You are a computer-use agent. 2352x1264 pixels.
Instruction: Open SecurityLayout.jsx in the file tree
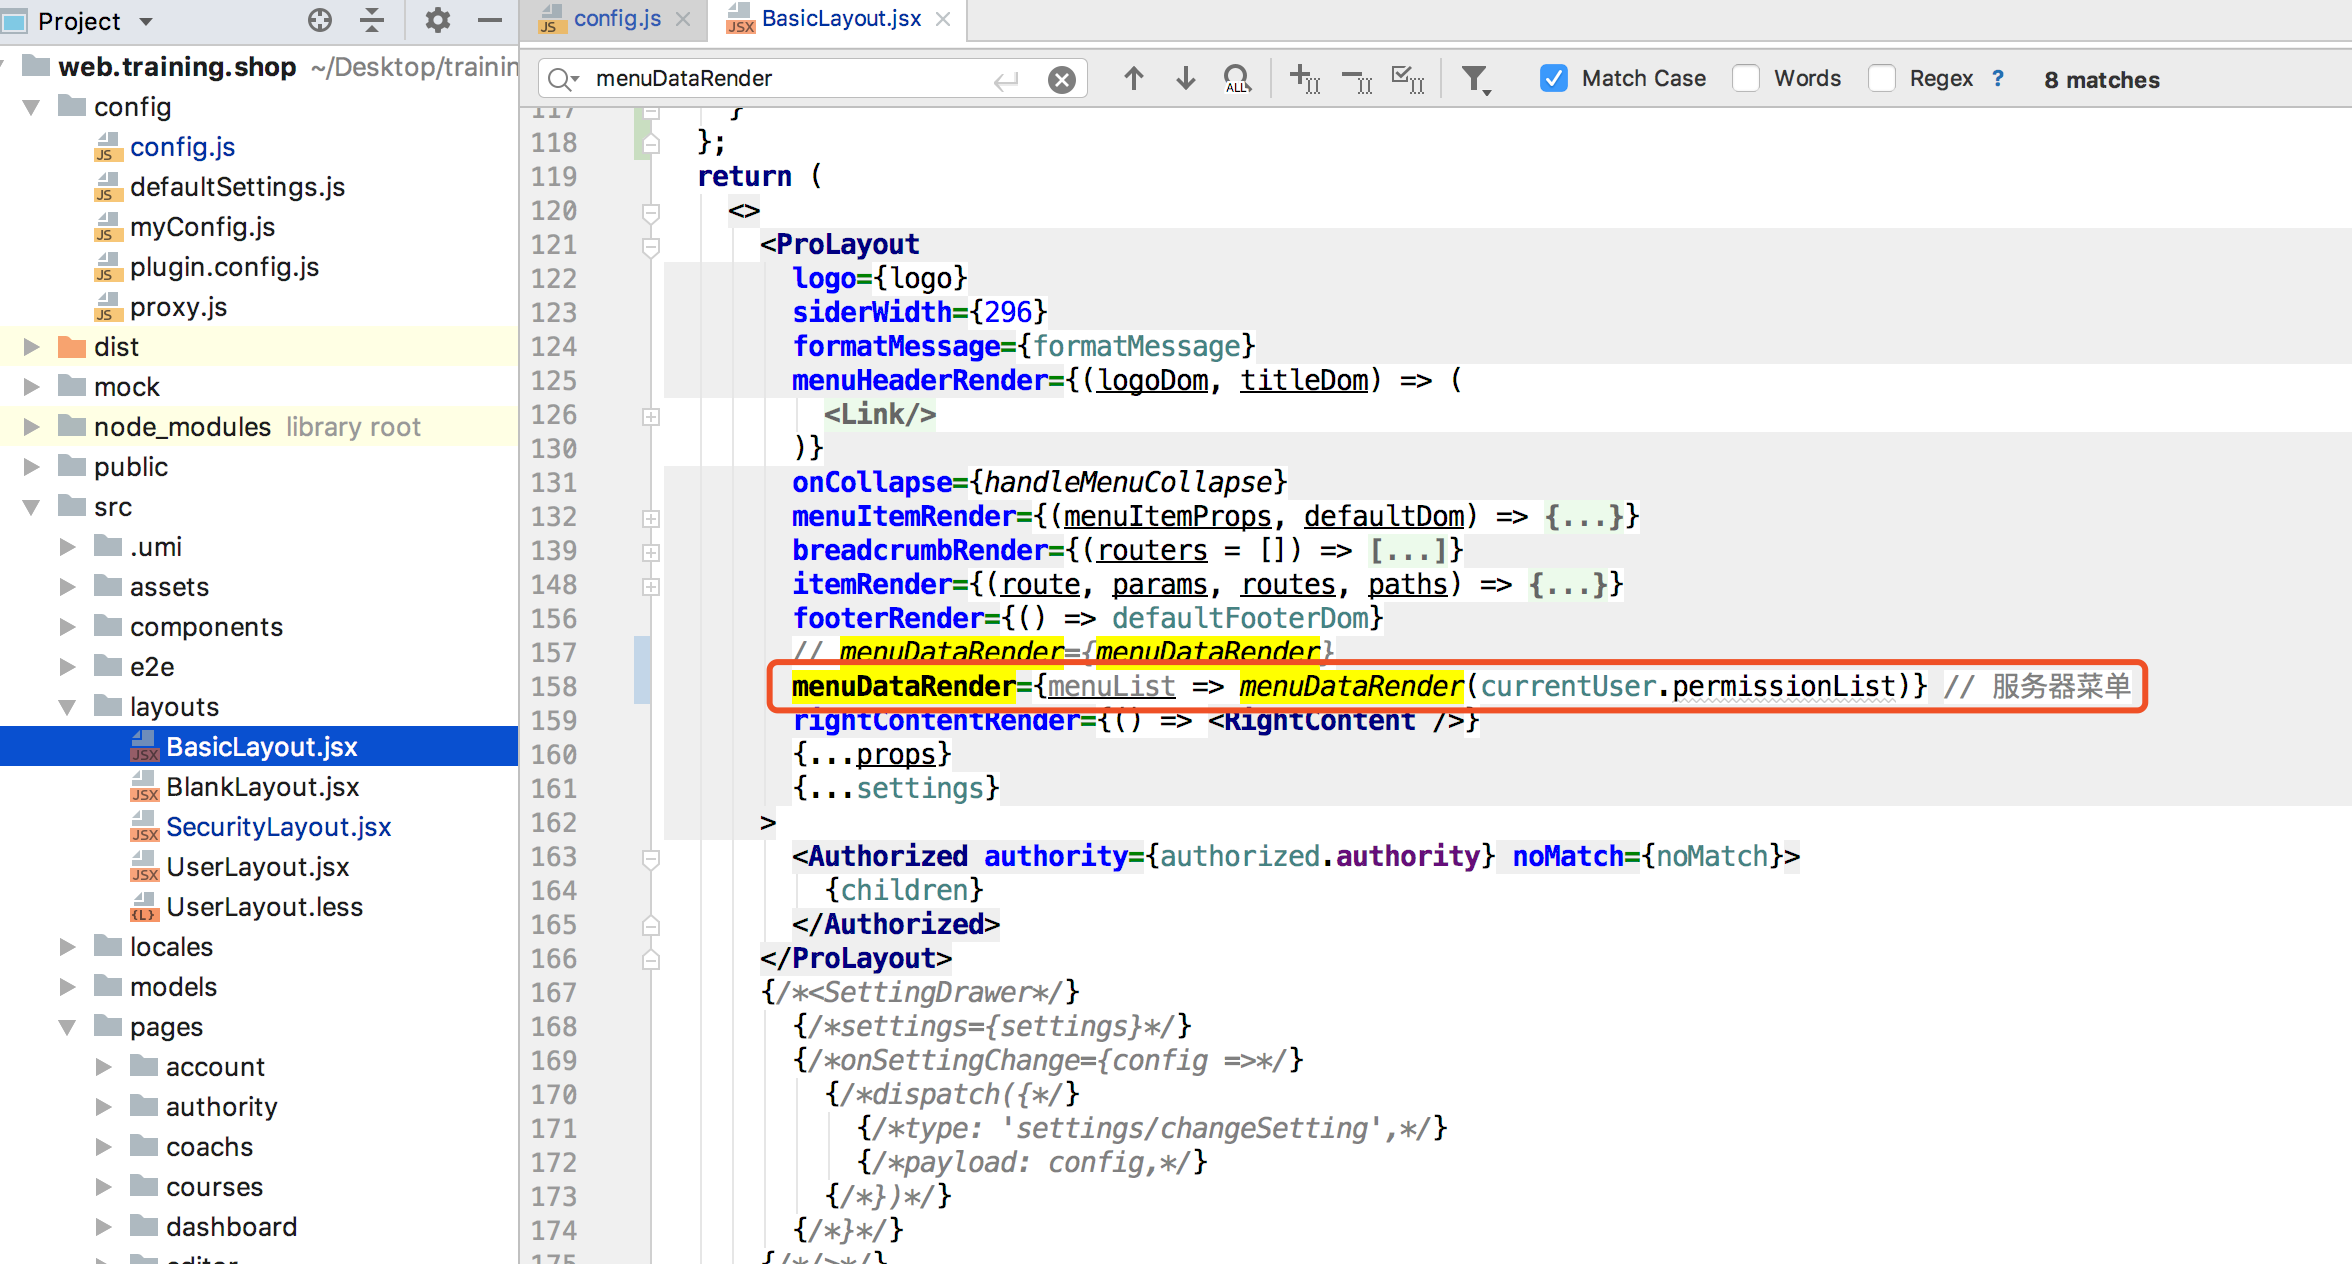278,827
